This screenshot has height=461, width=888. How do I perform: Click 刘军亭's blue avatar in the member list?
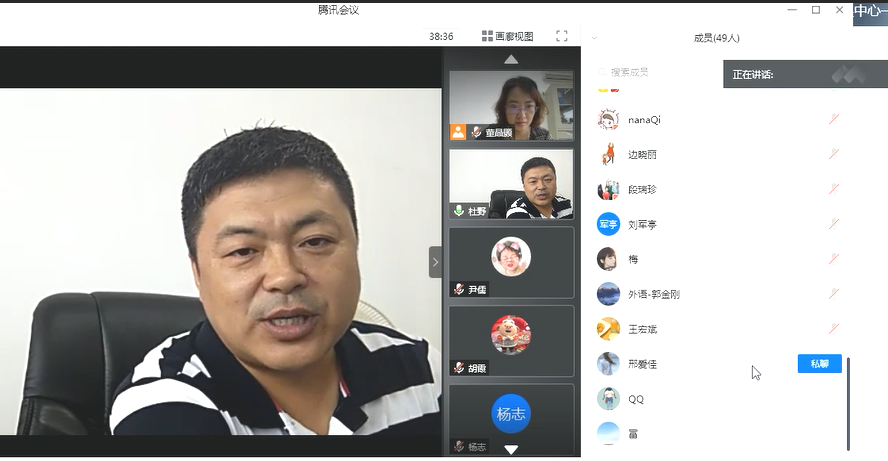click(608, 225)
